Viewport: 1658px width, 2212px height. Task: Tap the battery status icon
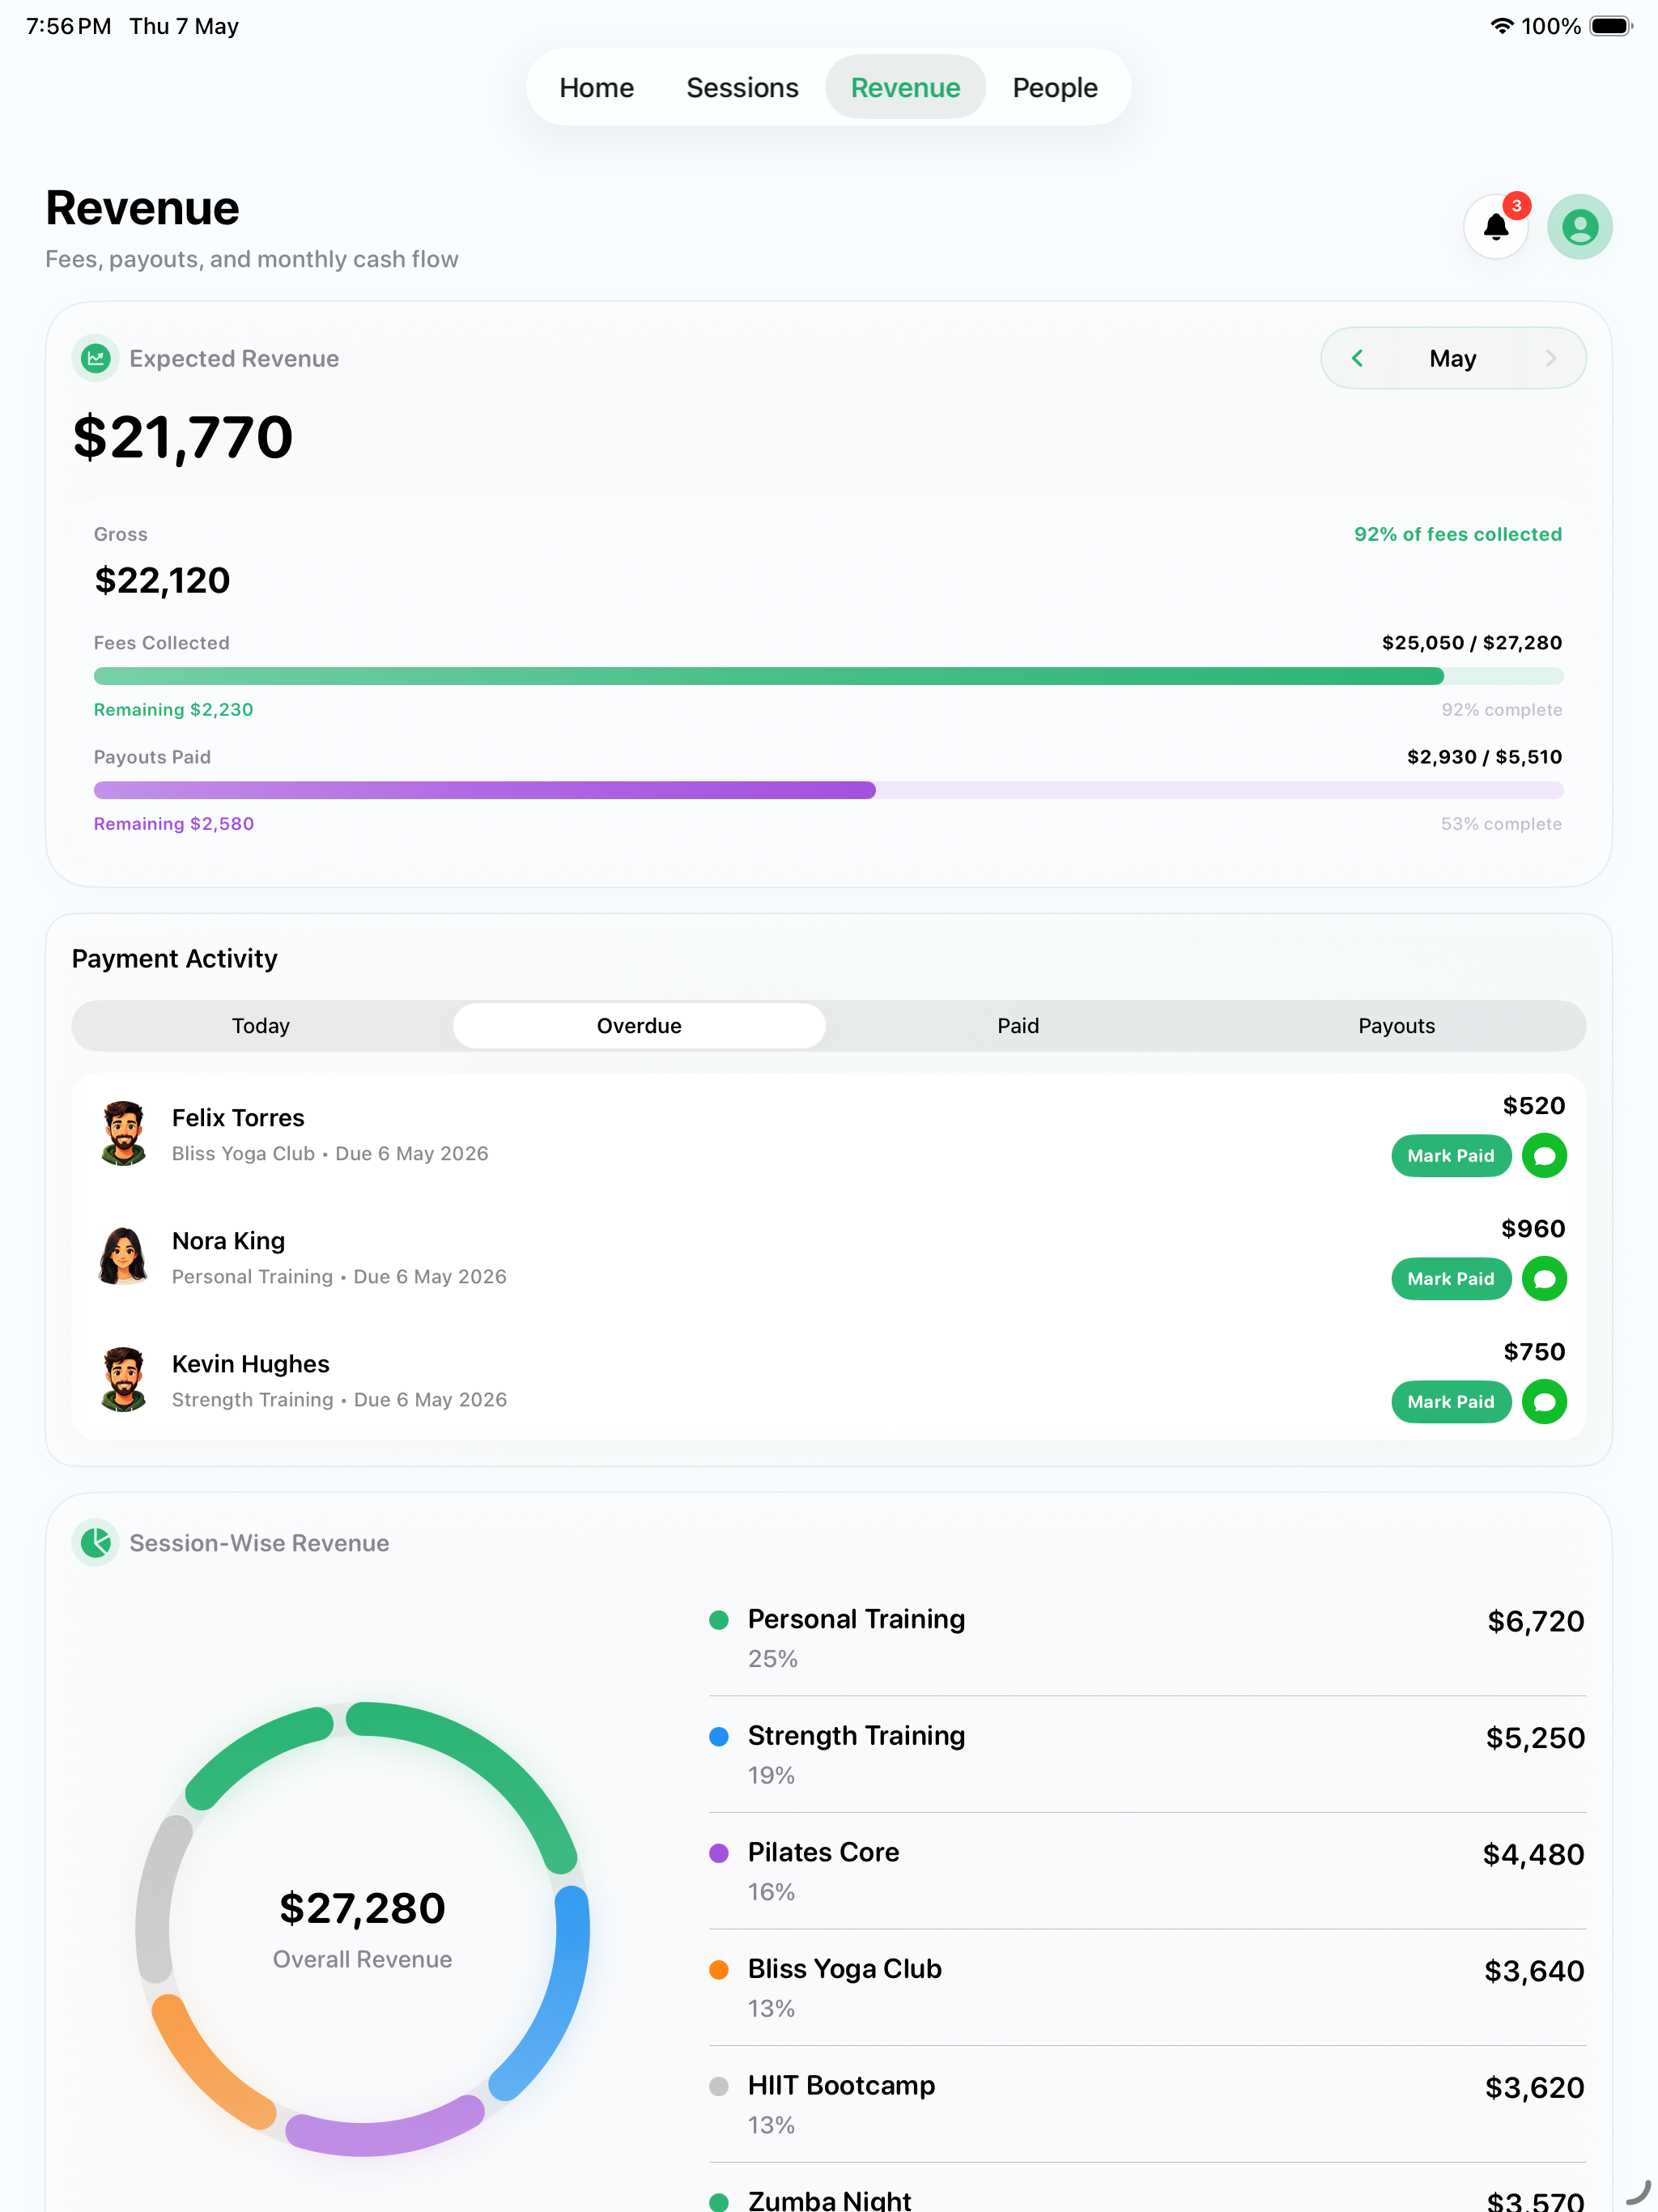click(x=1611, y=26)
